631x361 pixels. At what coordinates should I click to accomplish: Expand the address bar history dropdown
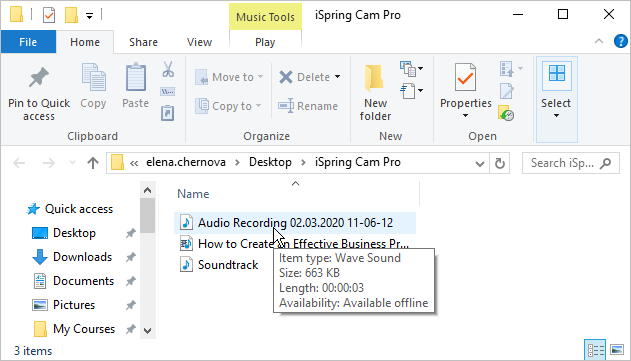point(480,163)
